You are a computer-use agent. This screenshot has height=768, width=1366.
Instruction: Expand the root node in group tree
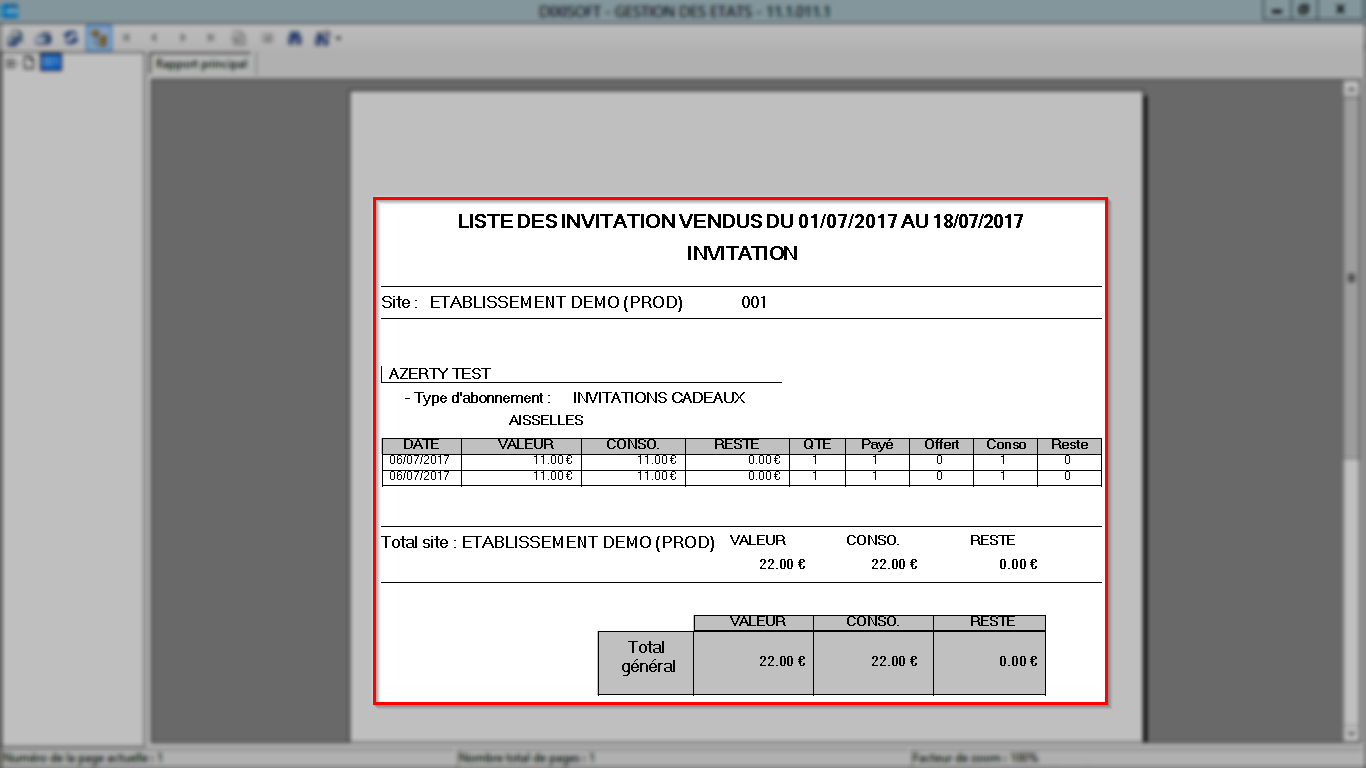[11, 63]
